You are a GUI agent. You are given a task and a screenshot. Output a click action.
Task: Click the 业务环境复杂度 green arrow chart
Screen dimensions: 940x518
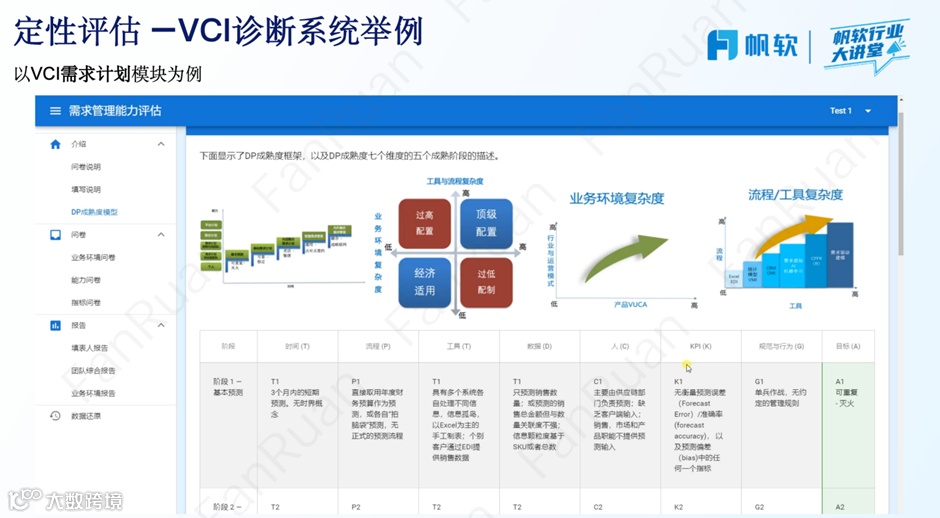(x=623, y=258)
